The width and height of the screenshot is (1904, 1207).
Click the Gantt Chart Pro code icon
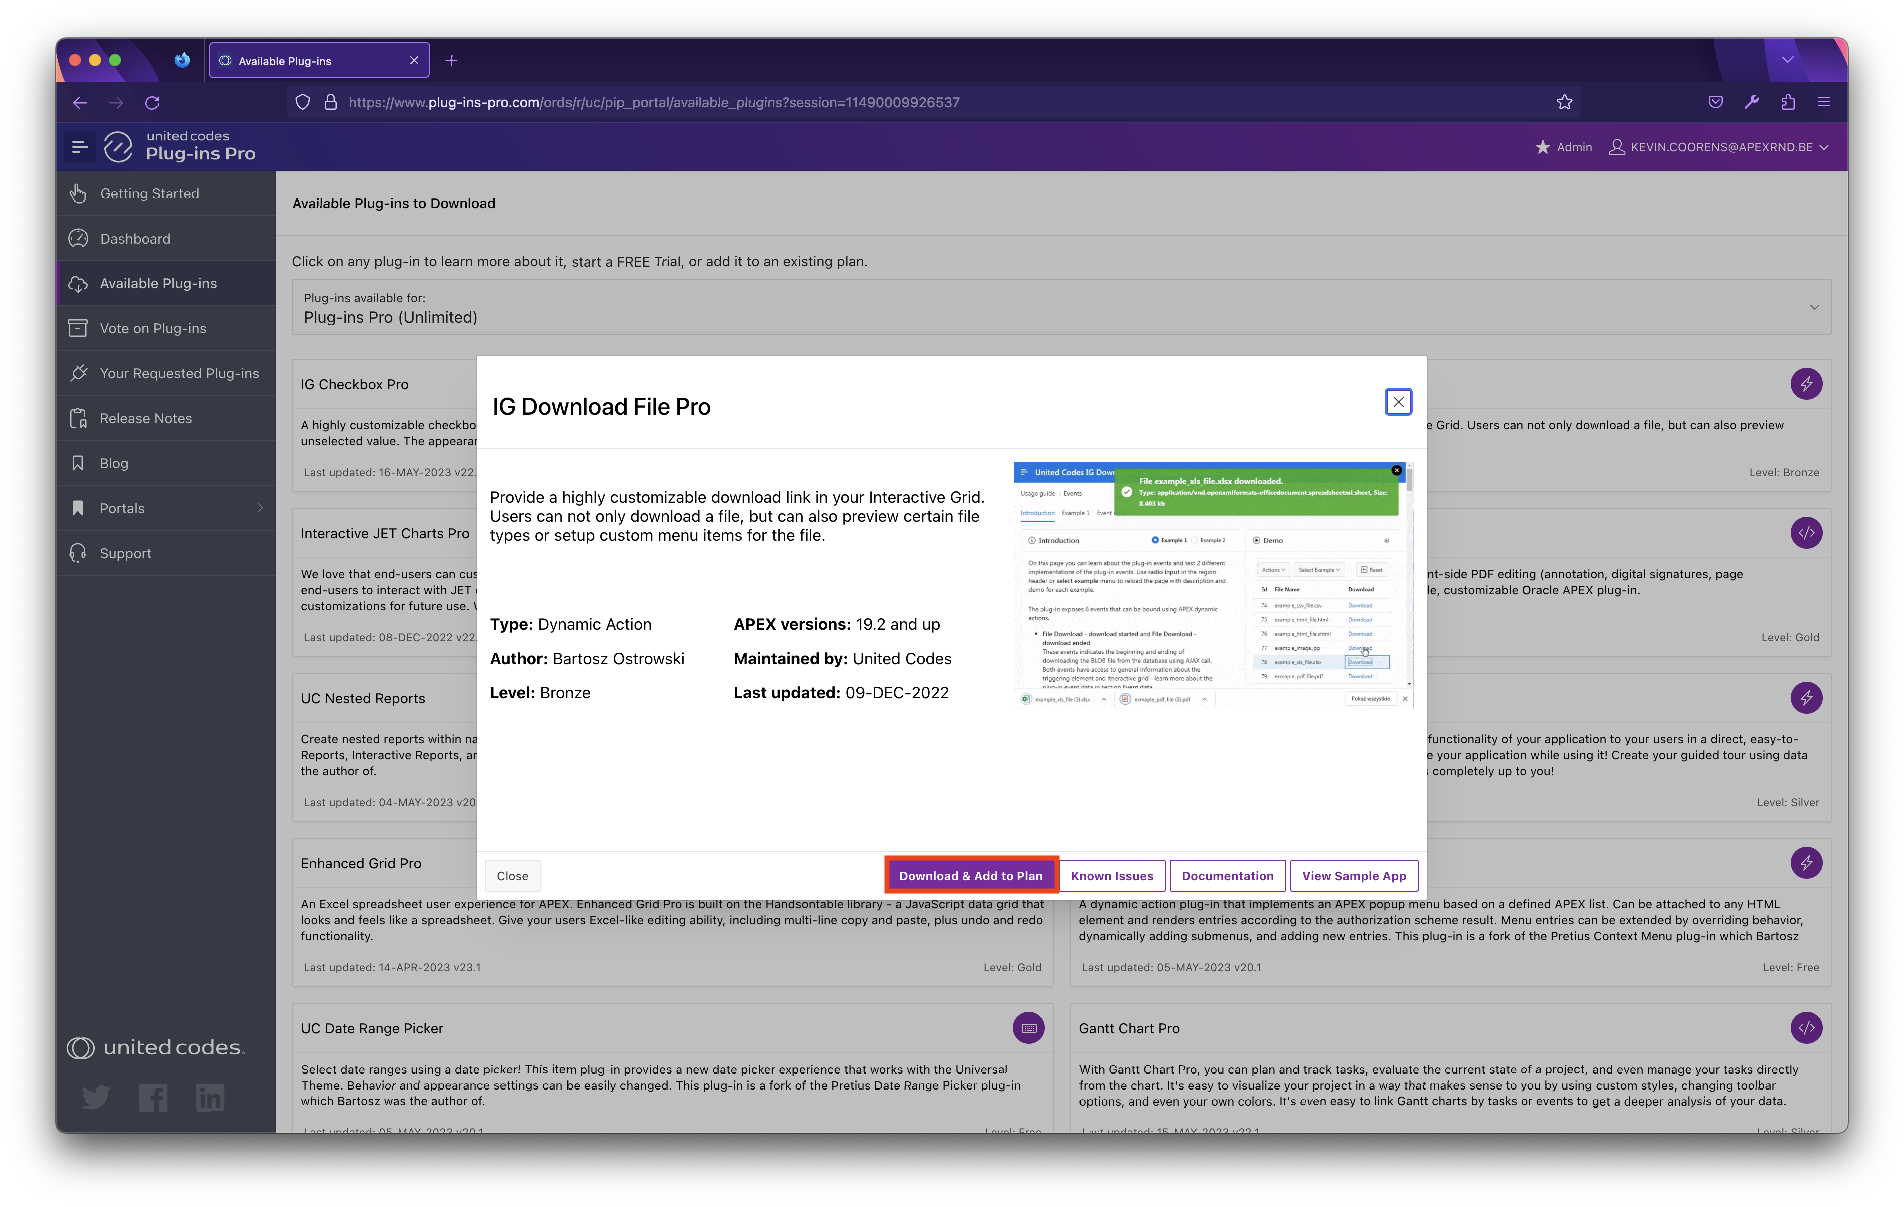[1806, 1028]
